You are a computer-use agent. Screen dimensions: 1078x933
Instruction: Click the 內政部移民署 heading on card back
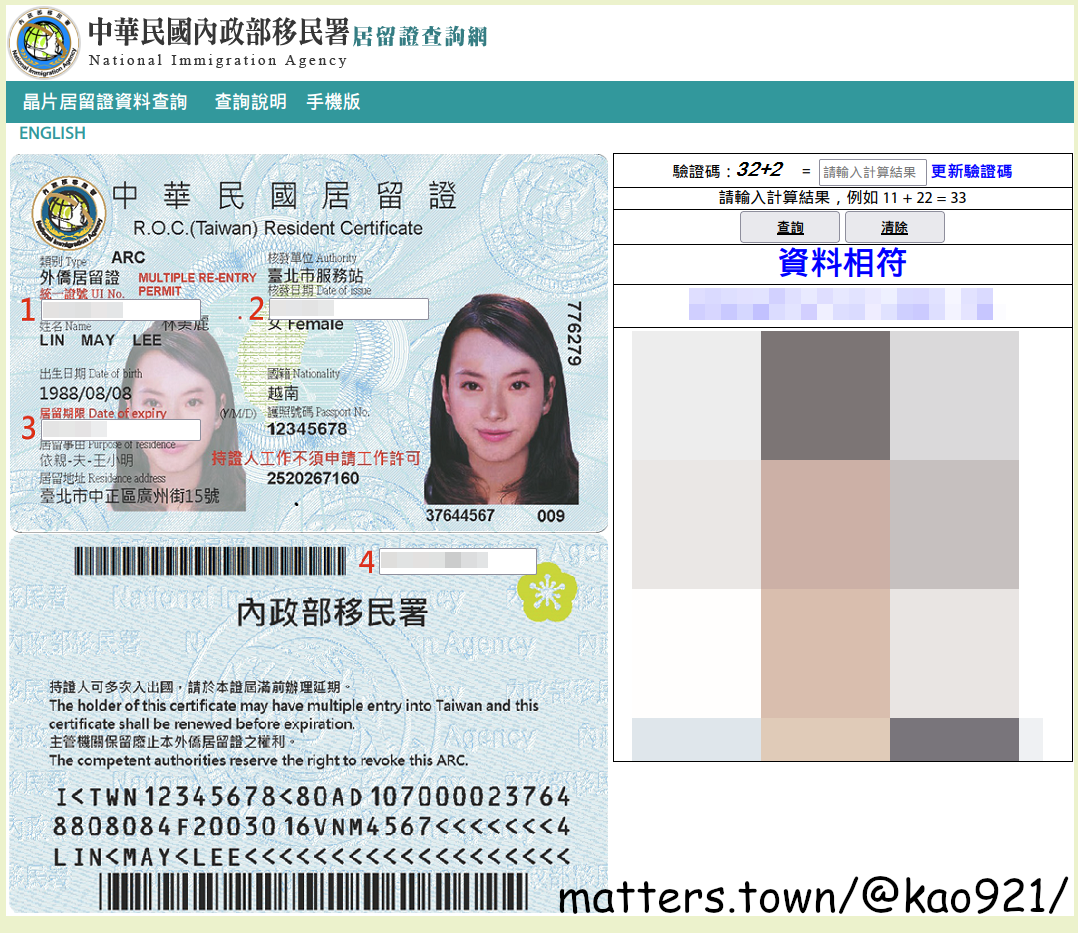click(x=332, y=613)
